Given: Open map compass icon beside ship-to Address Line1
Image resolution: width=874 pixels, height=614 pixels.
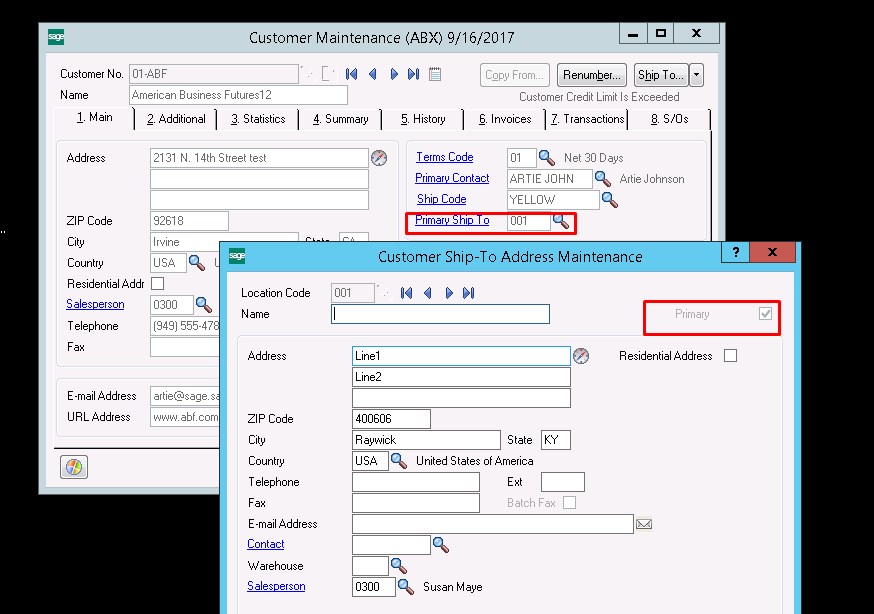Looking at the screenshot, I should click(x=581, y=356).
